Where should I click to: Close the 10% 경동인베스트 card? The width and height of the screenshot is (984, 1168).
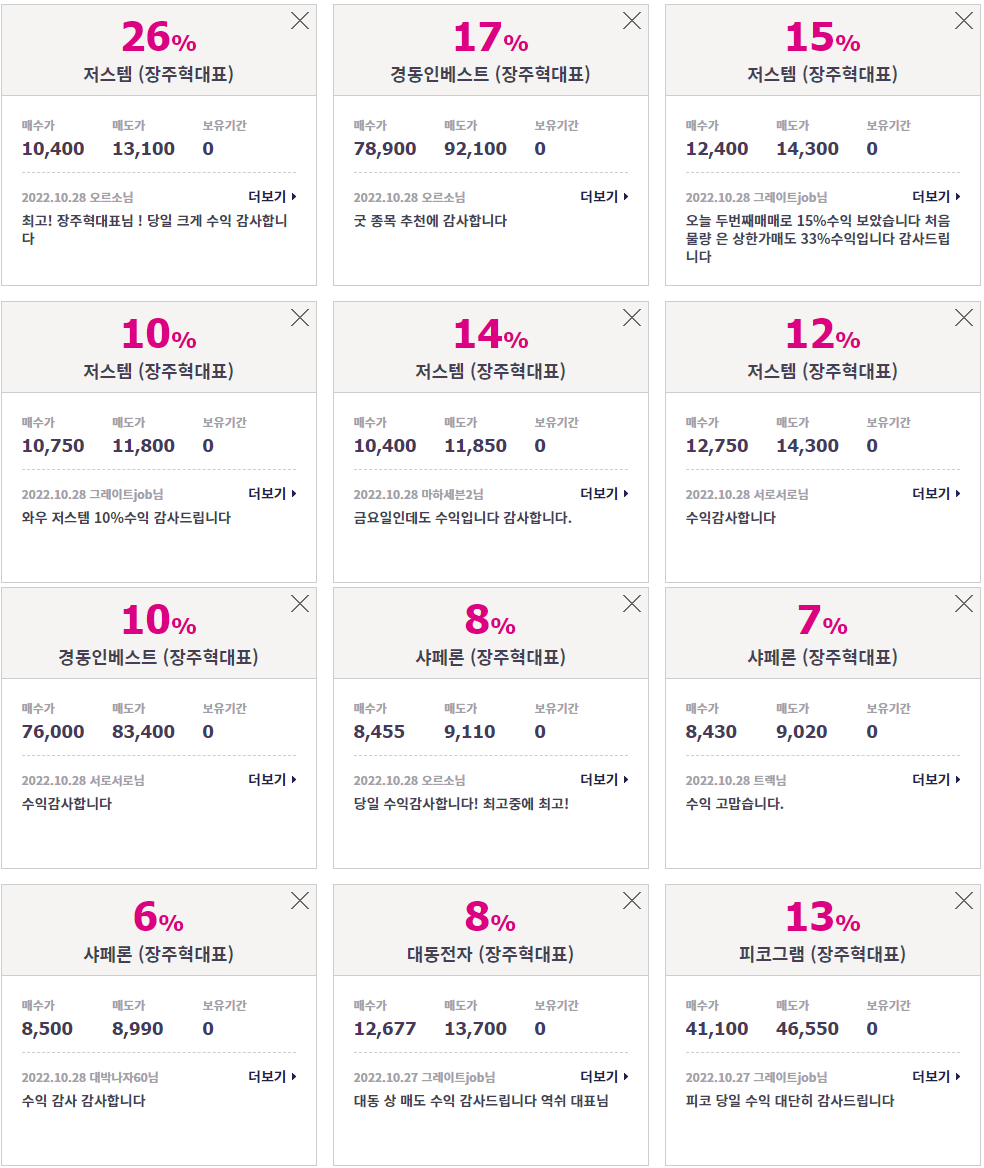click(299, 604)
